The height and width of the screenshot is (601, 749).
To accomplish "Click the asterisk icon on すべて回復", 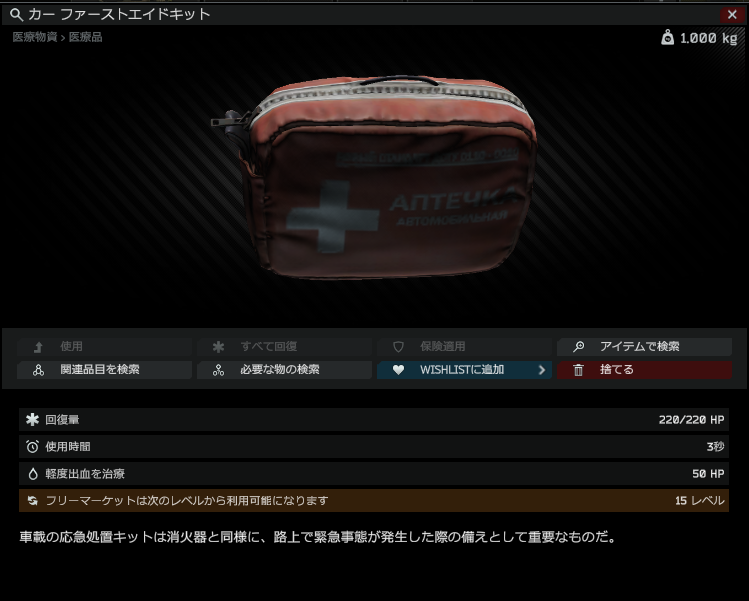I will 218,347.
